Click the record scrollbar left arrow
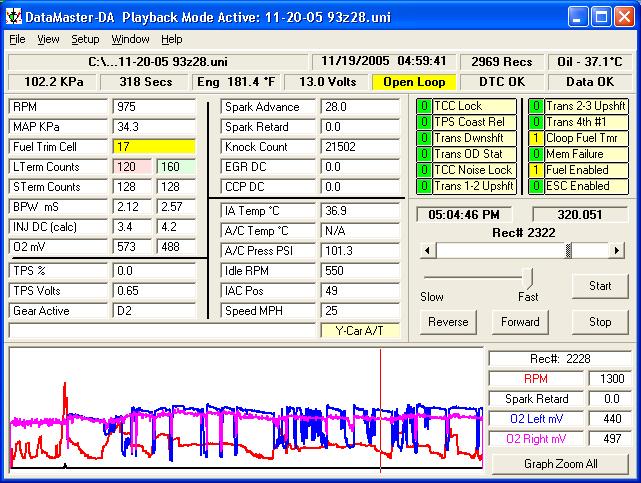 pos(428,250)
